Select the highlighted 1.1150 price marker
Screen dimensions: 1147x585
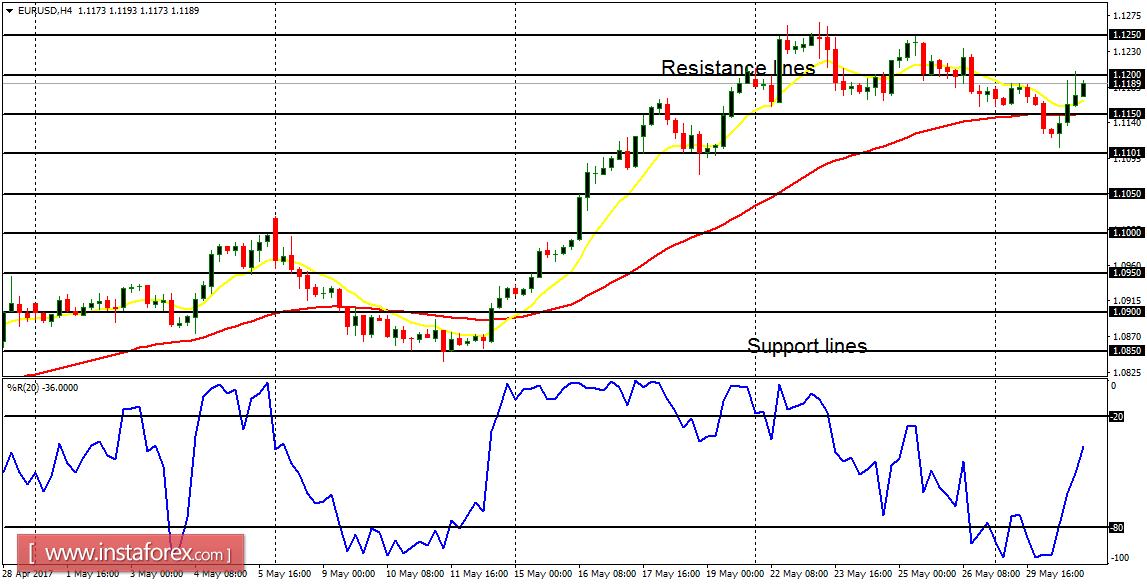pos(1128,112)
